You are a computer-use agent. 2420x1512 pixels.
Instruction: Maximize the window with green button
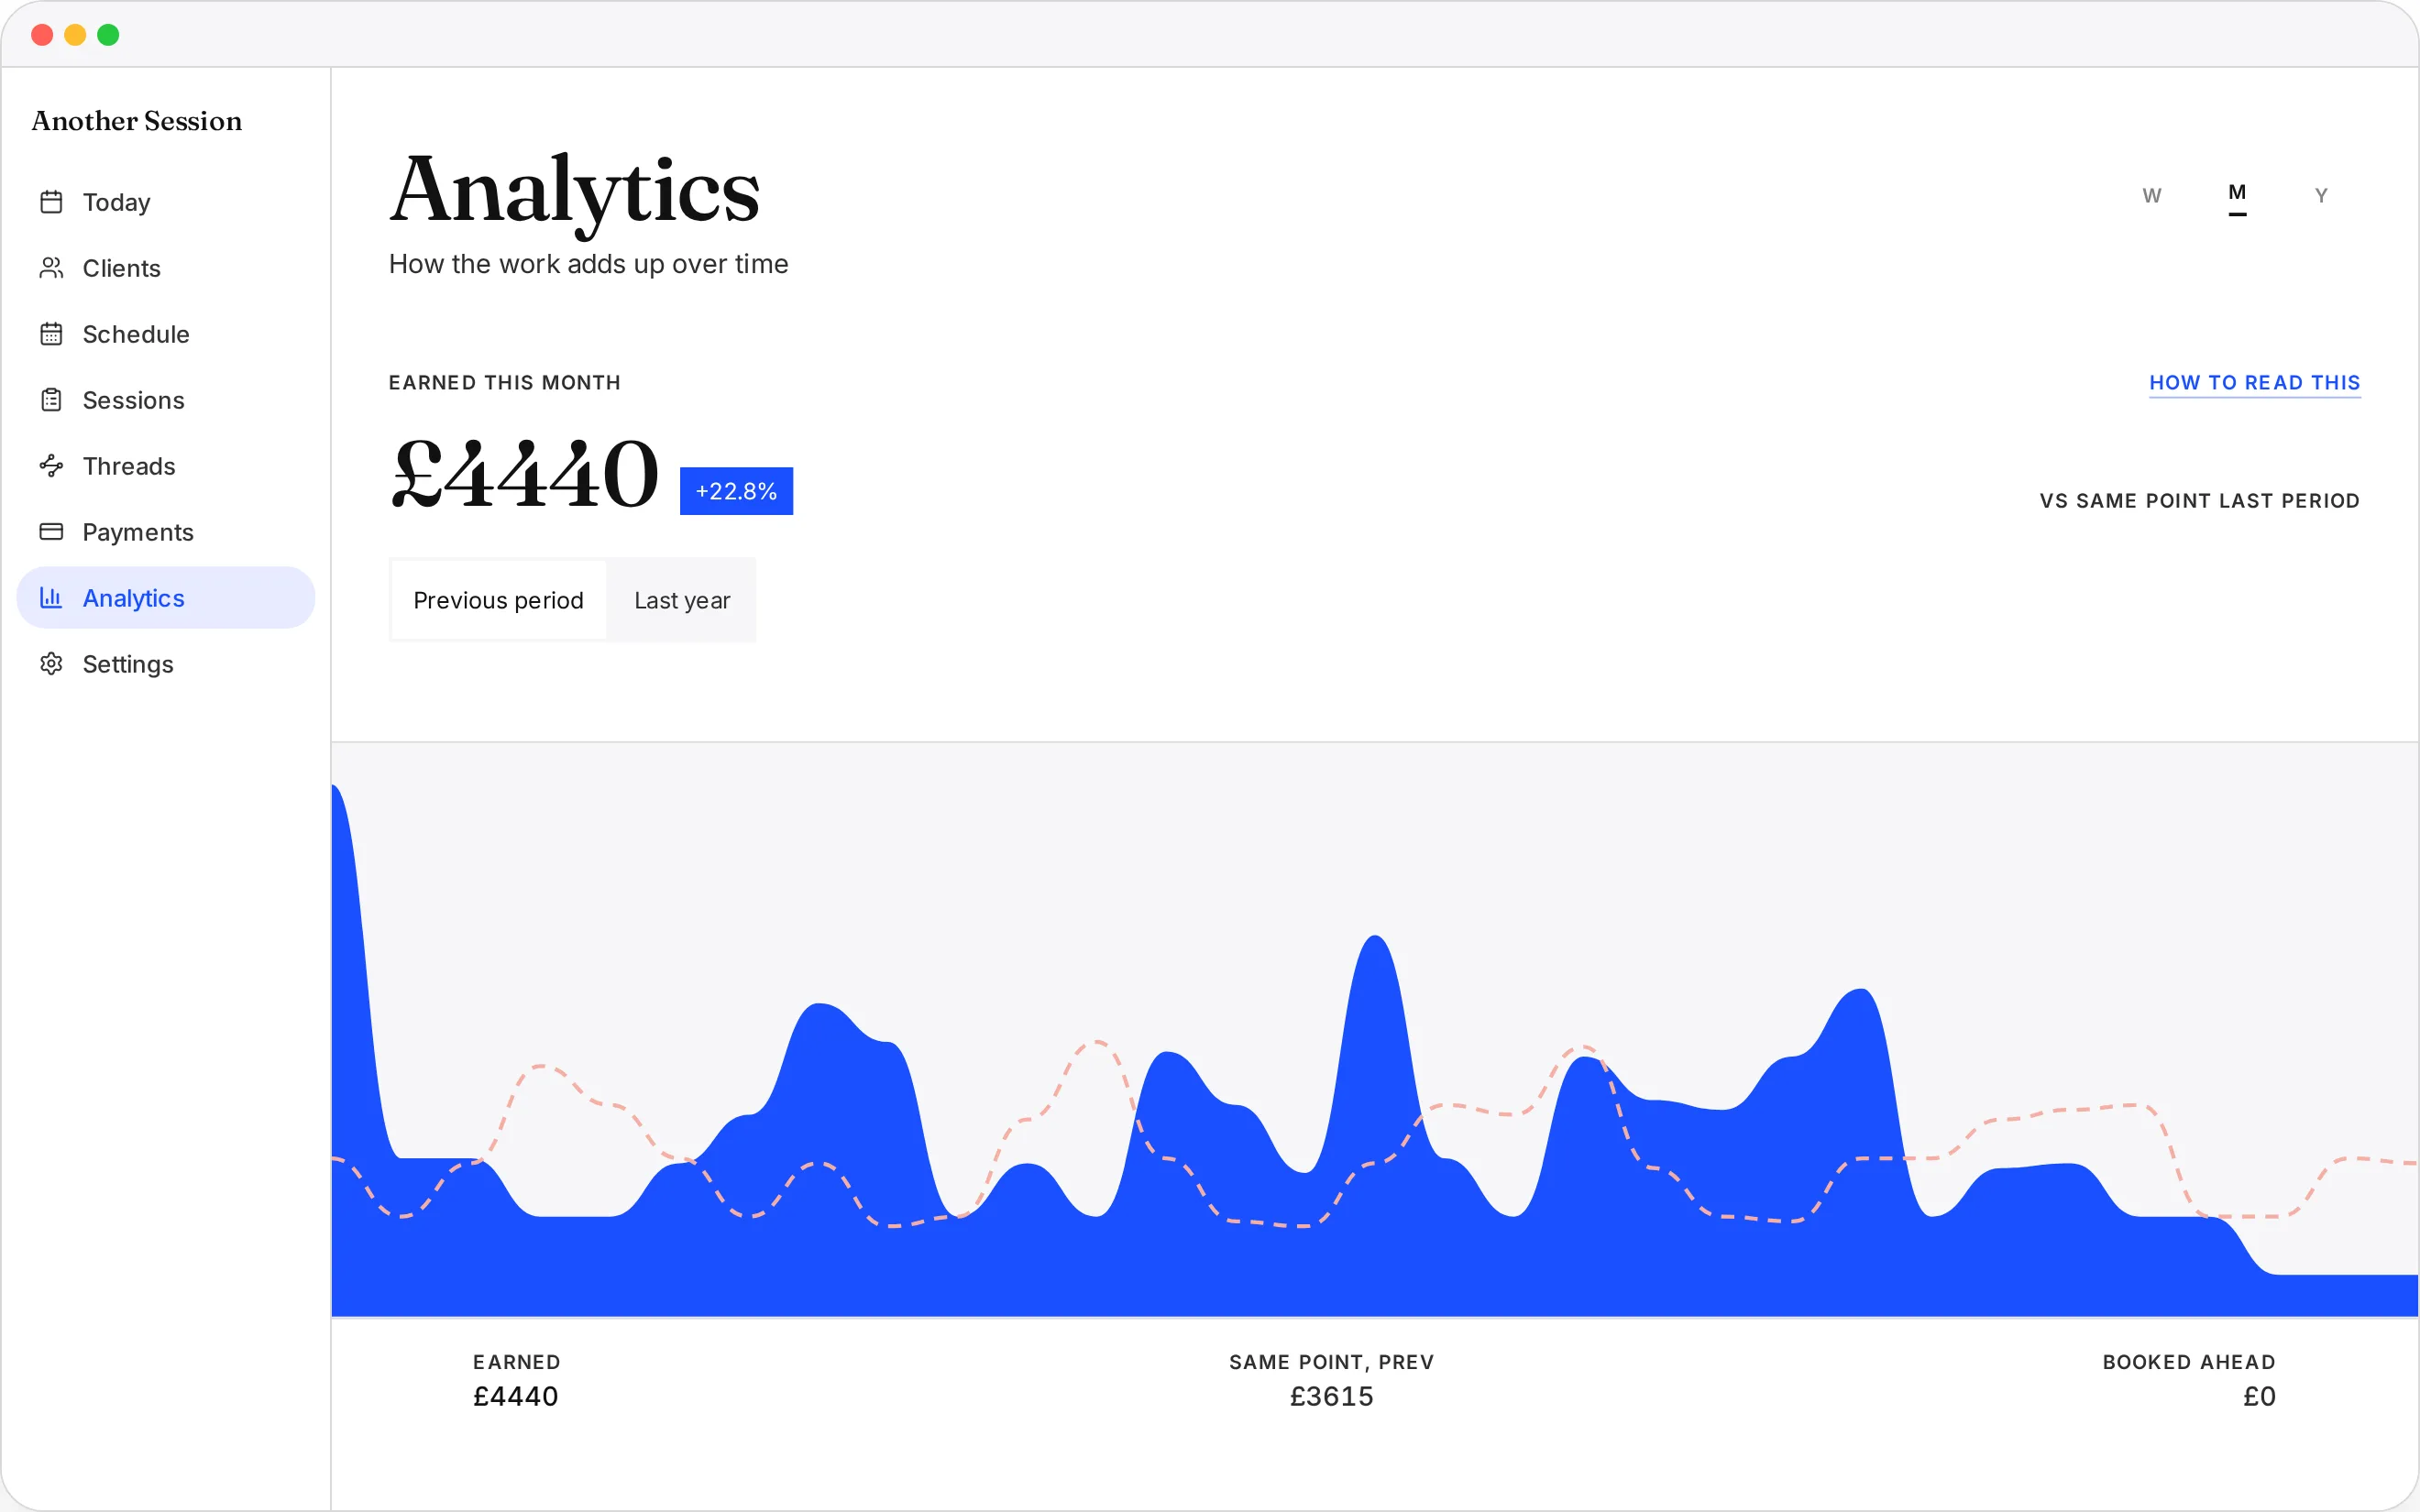click(x=108, y=35)
